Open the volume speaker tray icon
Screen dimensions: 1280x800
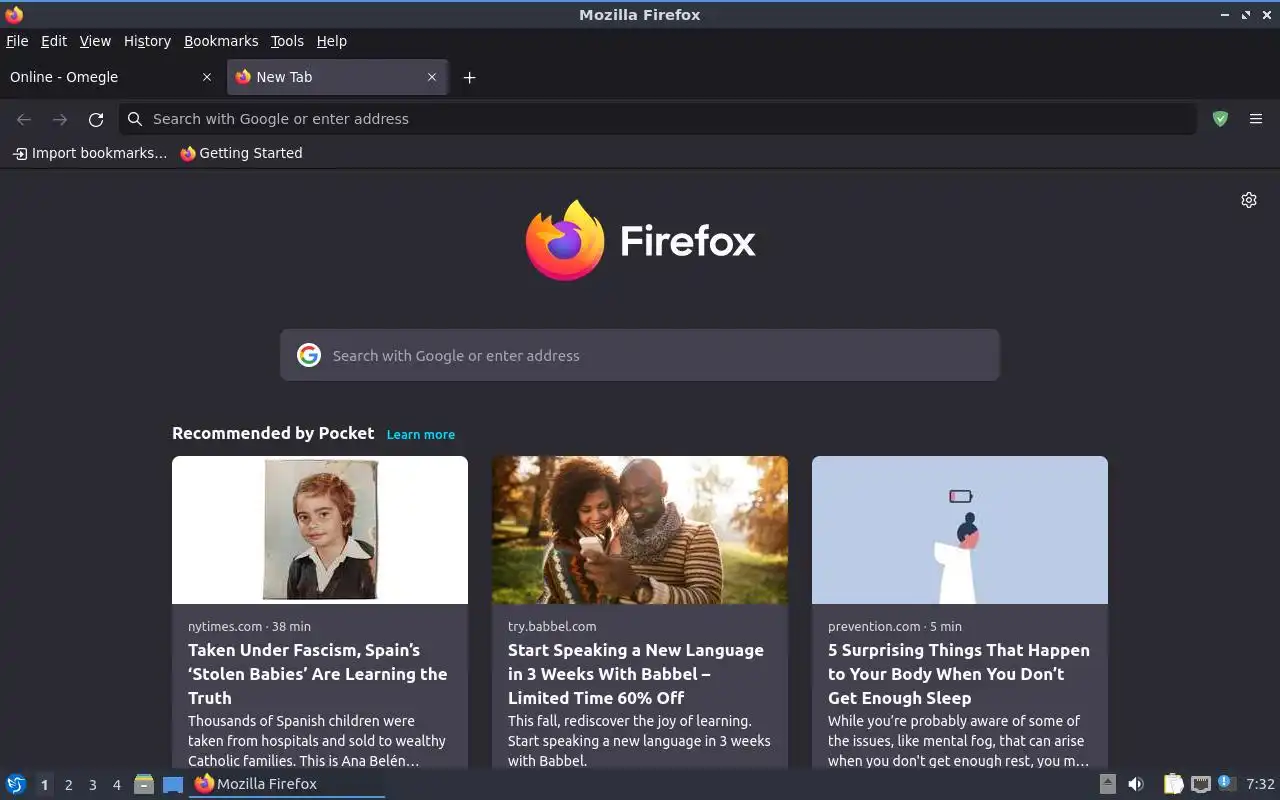(x=1136, y=784)
